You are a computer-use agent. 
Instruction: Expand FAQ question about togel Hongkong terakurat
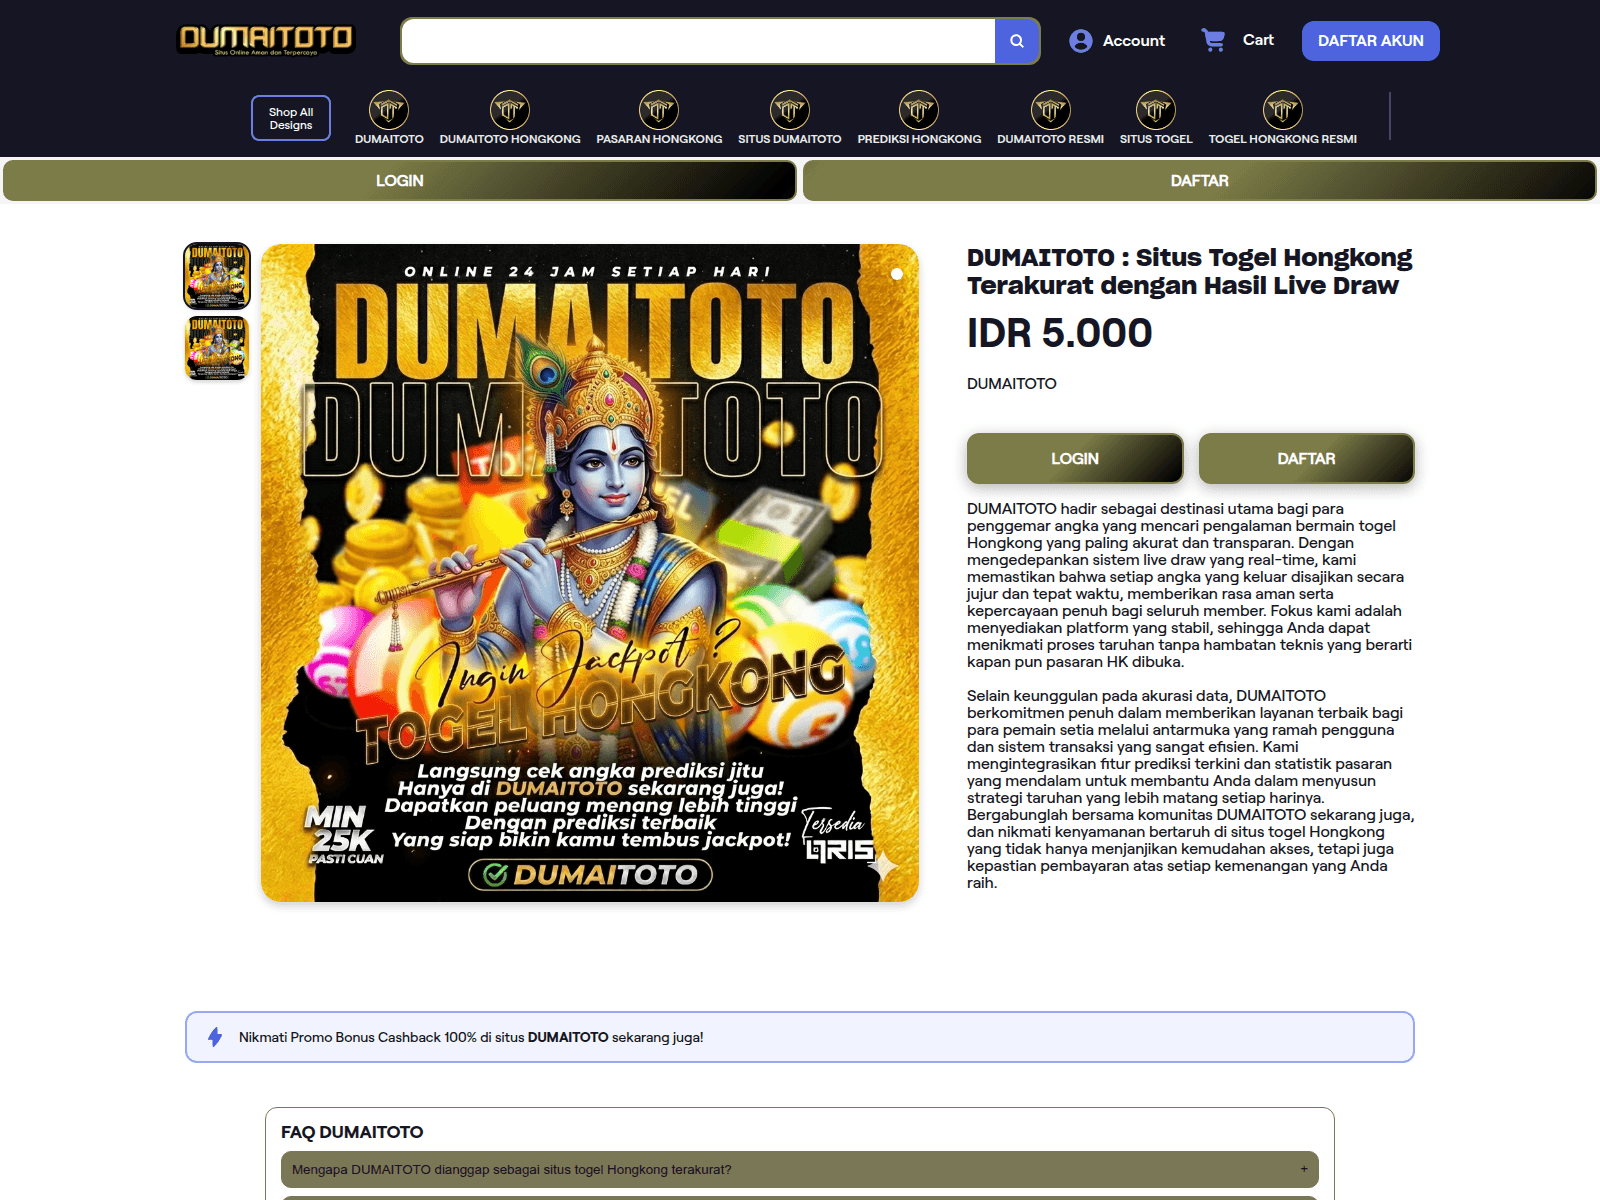[800, 1169]
